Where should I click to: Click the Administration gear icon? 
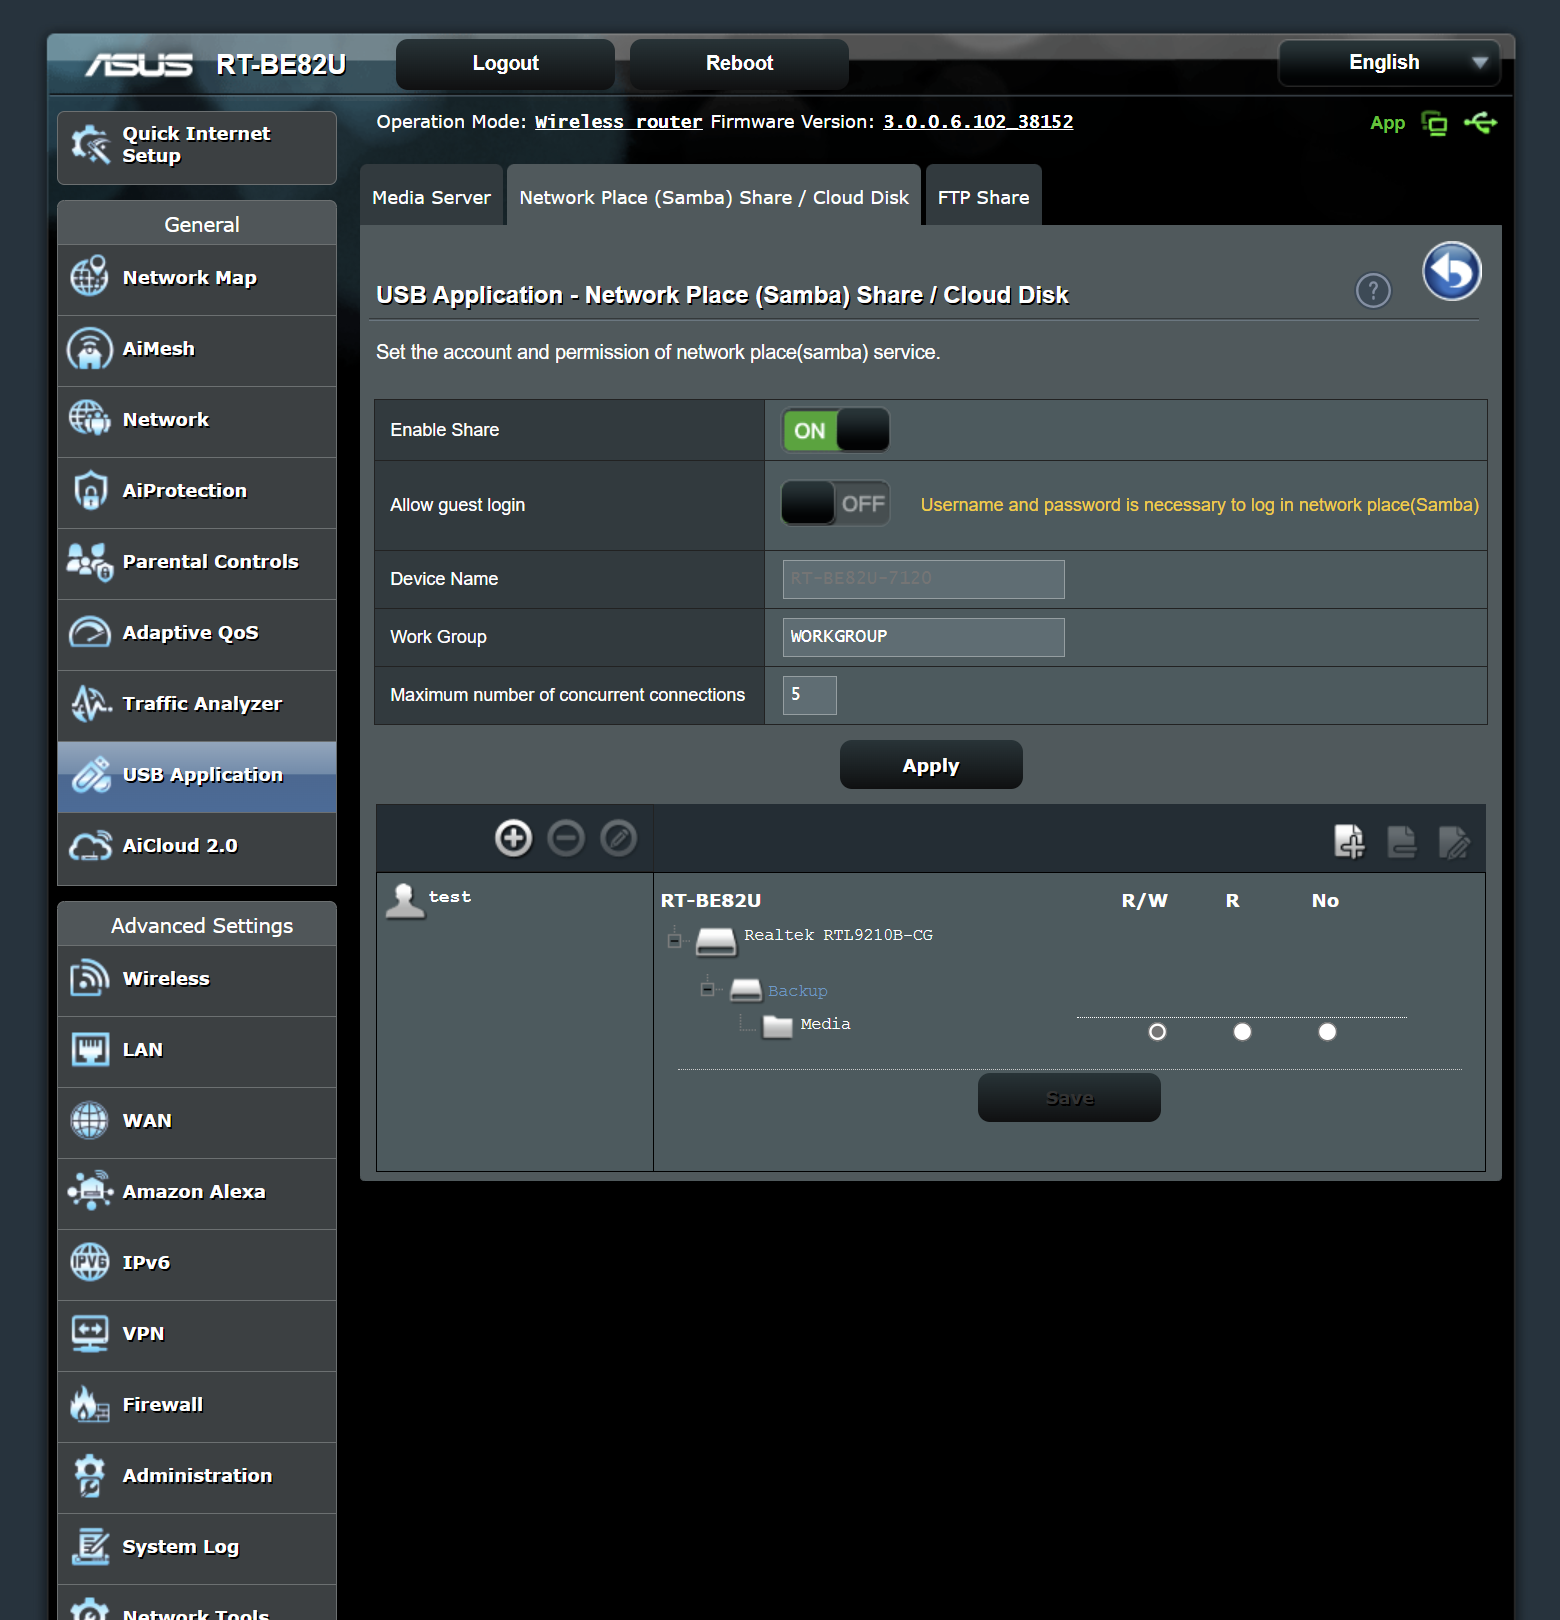[90, 1475]
